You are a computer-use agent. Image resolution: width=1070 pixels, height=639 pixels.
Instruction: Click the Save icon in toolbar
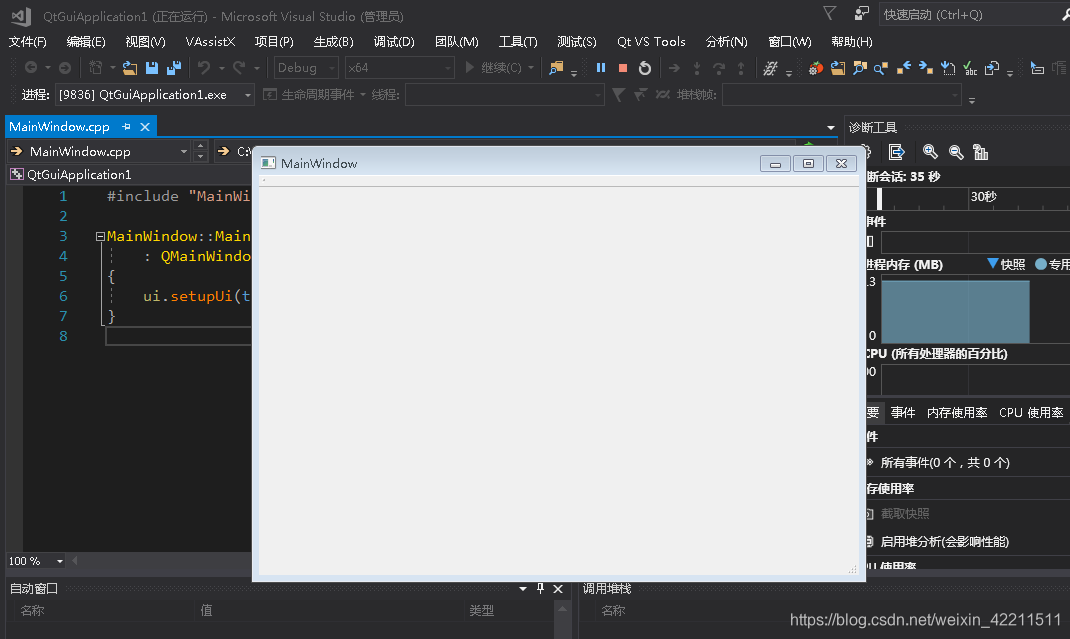pos(151,68)
